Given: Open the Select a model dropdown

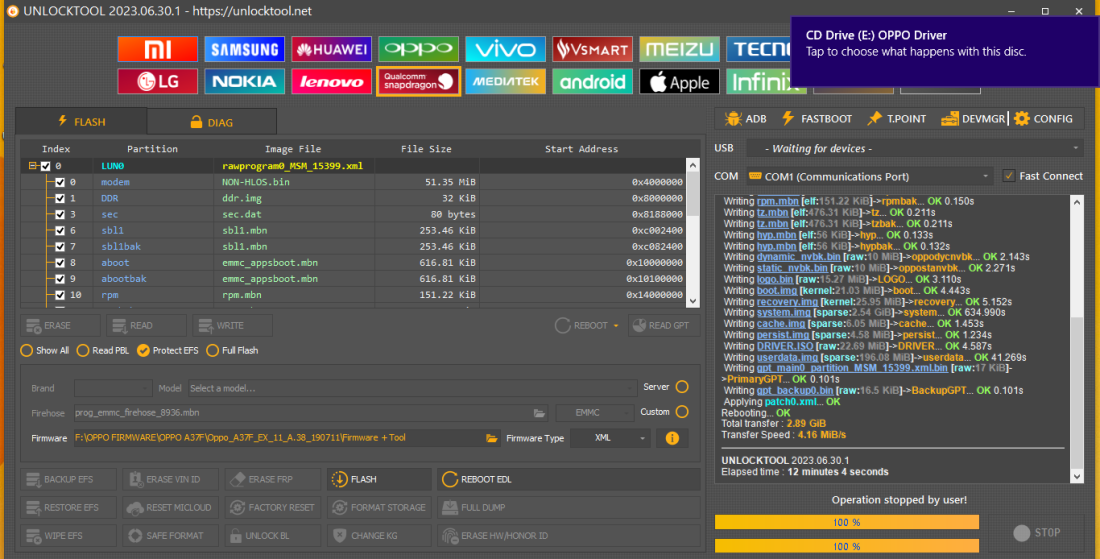Looking at the screenshot, I should point(411,388).
